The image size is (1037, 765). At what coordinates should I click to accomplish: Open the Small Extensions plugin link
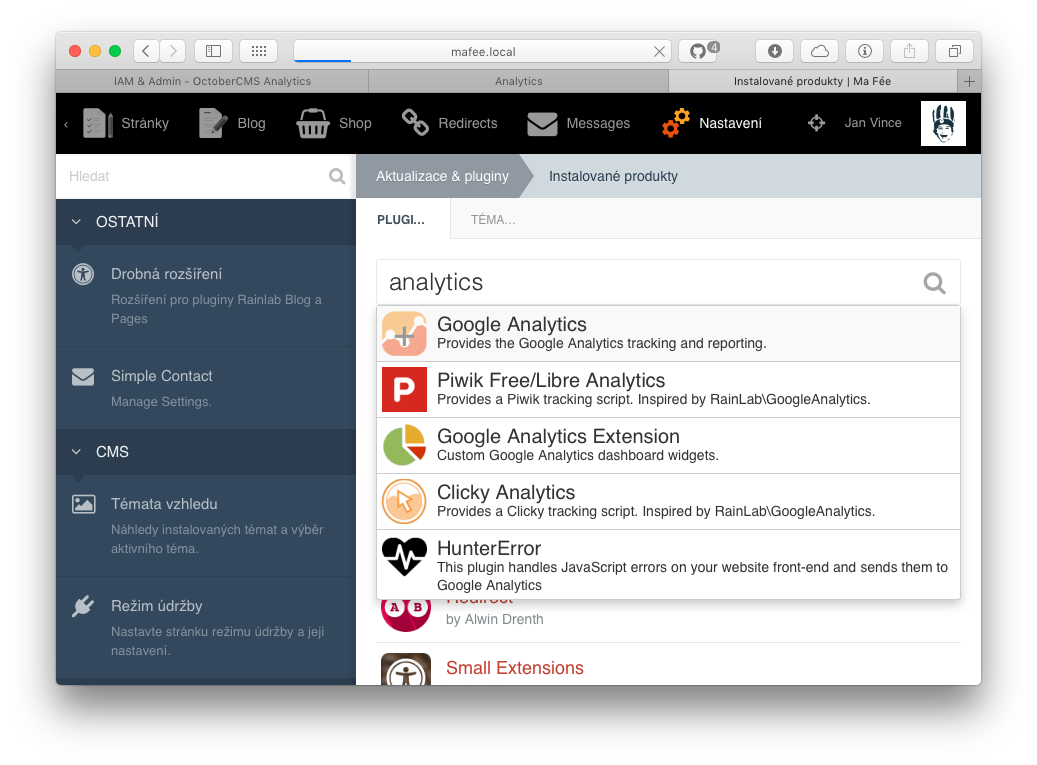click(515, 668)
